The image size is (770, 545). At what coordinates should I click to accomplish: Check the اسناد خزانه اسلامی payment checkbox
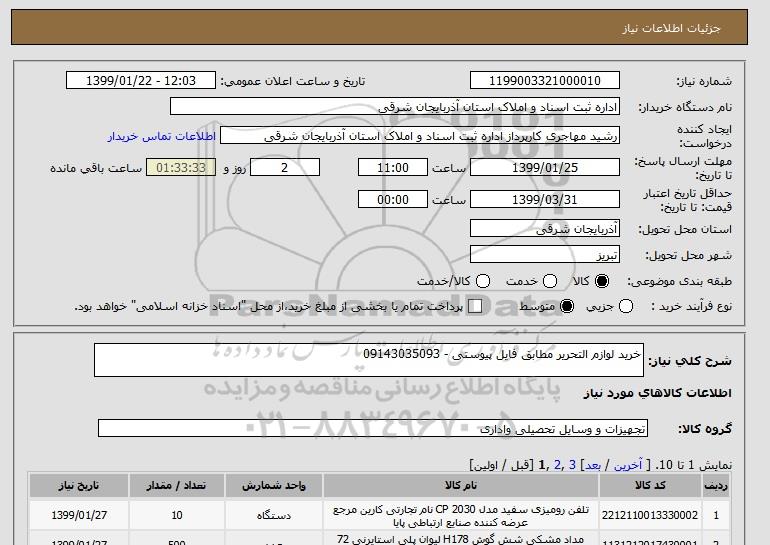tap(475, 306)
